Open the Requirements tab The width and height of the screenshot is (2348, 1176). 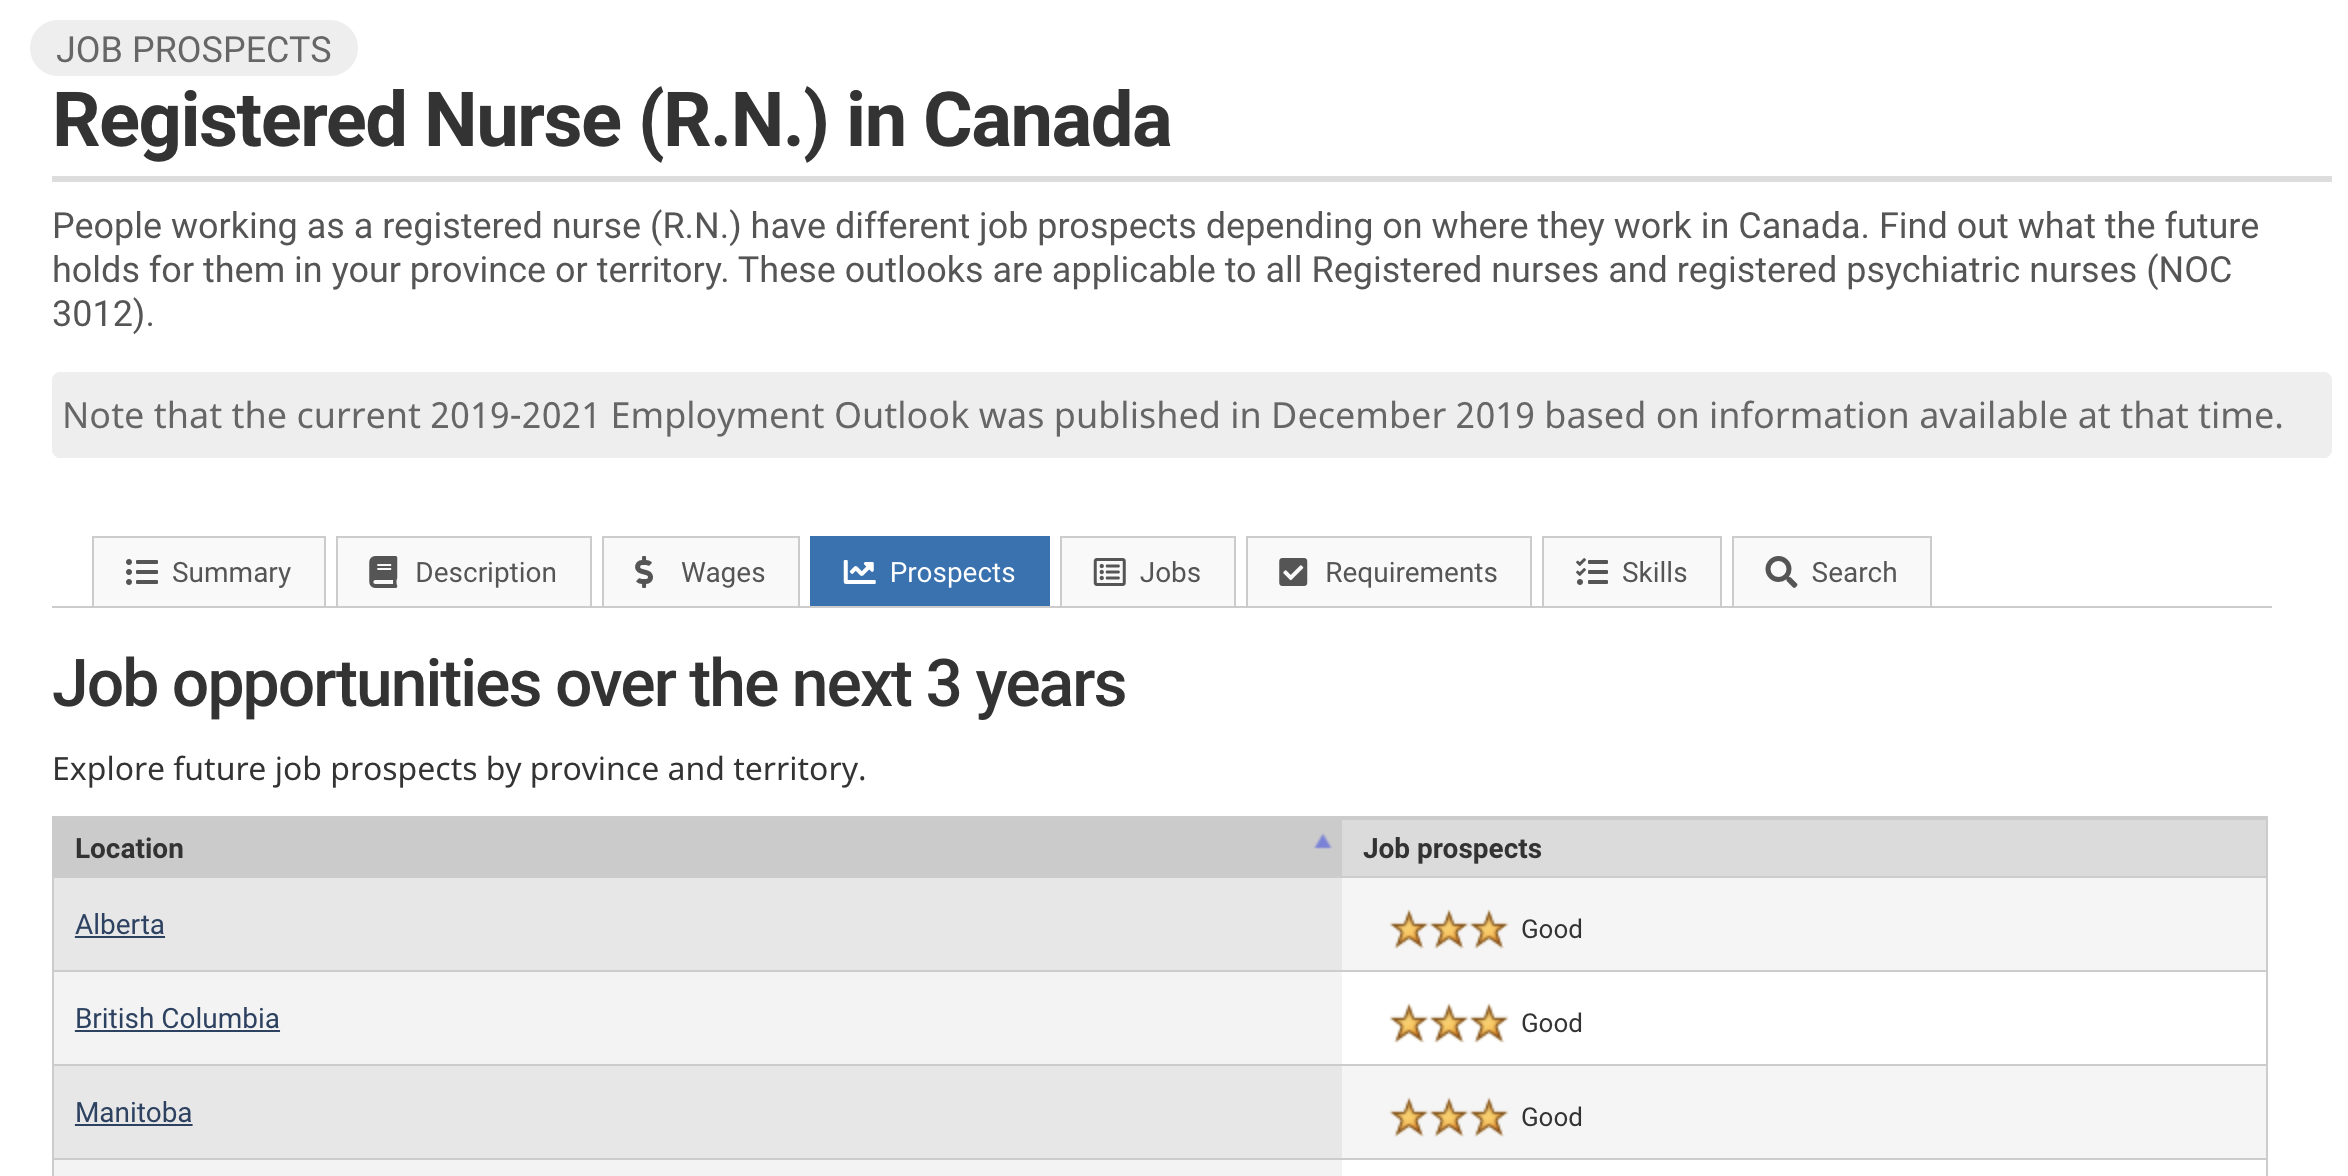(x=1389, y=572)
